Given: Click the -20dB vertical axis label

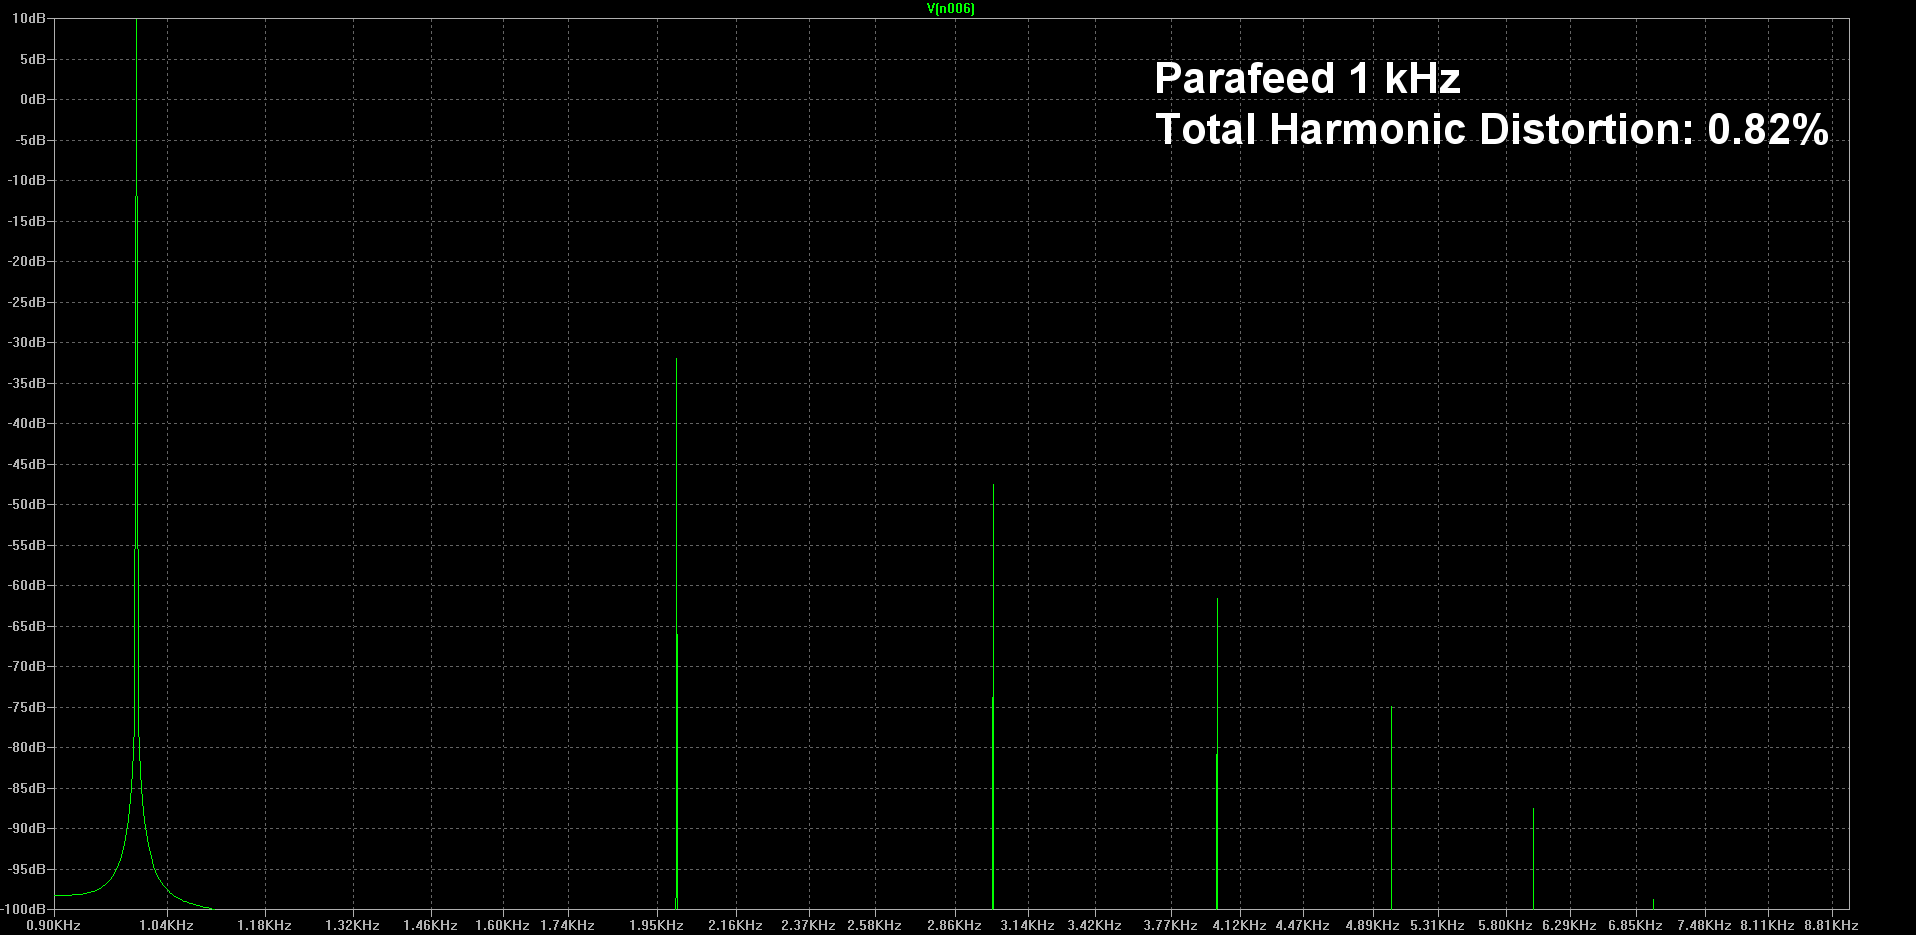Looking at the screenshot, I should [27, 261].
